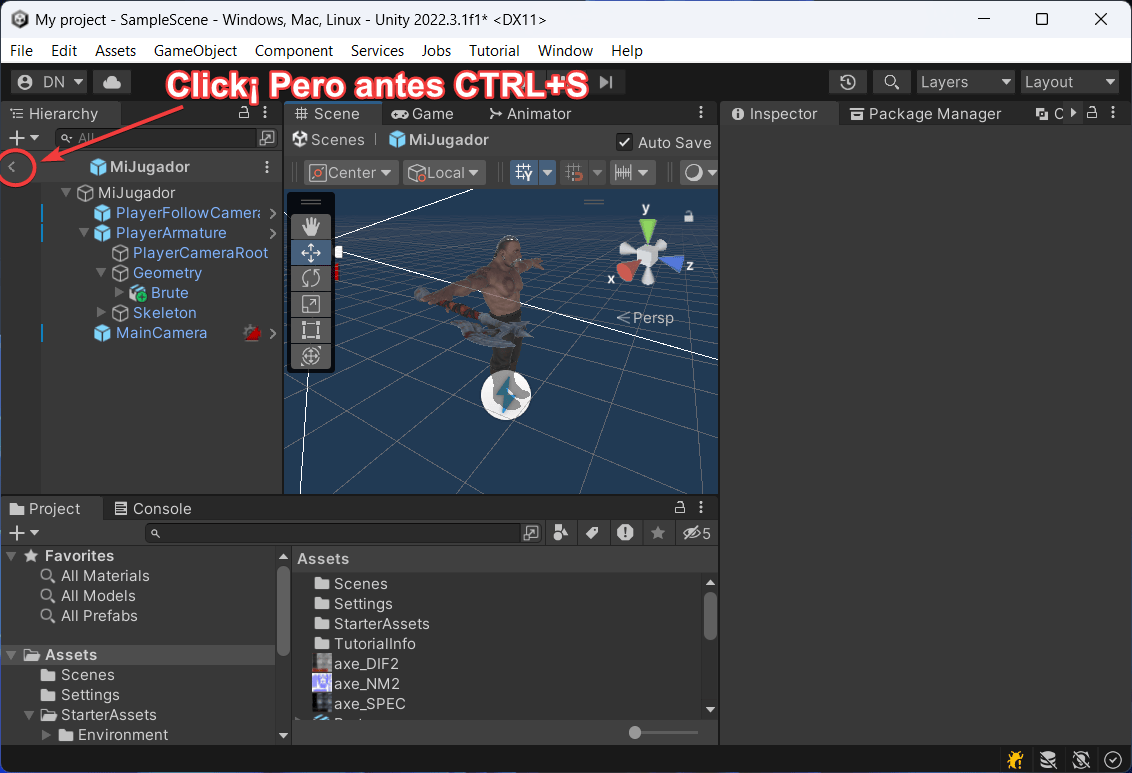Toggle hidden packages visibility count icon

coord(697,533)
